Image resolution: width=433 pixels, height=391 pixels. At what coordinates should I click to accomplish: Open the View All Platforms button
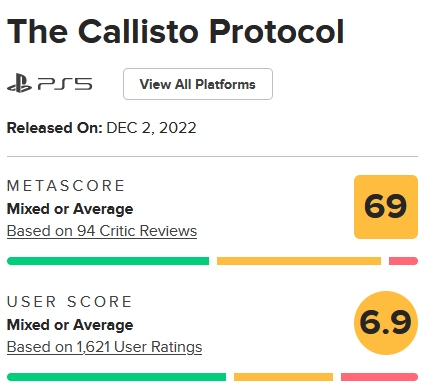[198, 84]
